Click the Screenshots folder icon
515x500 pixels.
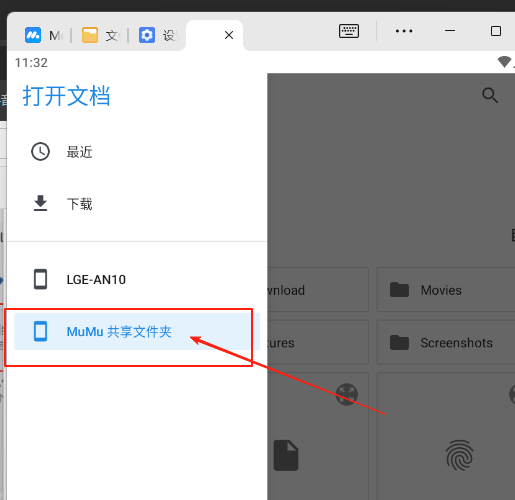pos(399,342)
